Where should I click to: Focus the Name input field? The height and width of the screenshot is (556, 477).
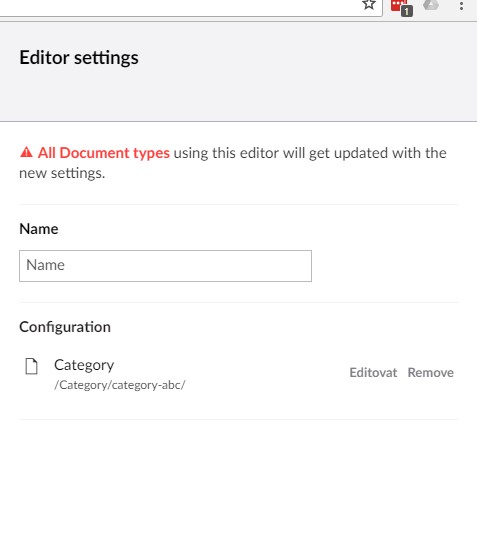point(165,266)
